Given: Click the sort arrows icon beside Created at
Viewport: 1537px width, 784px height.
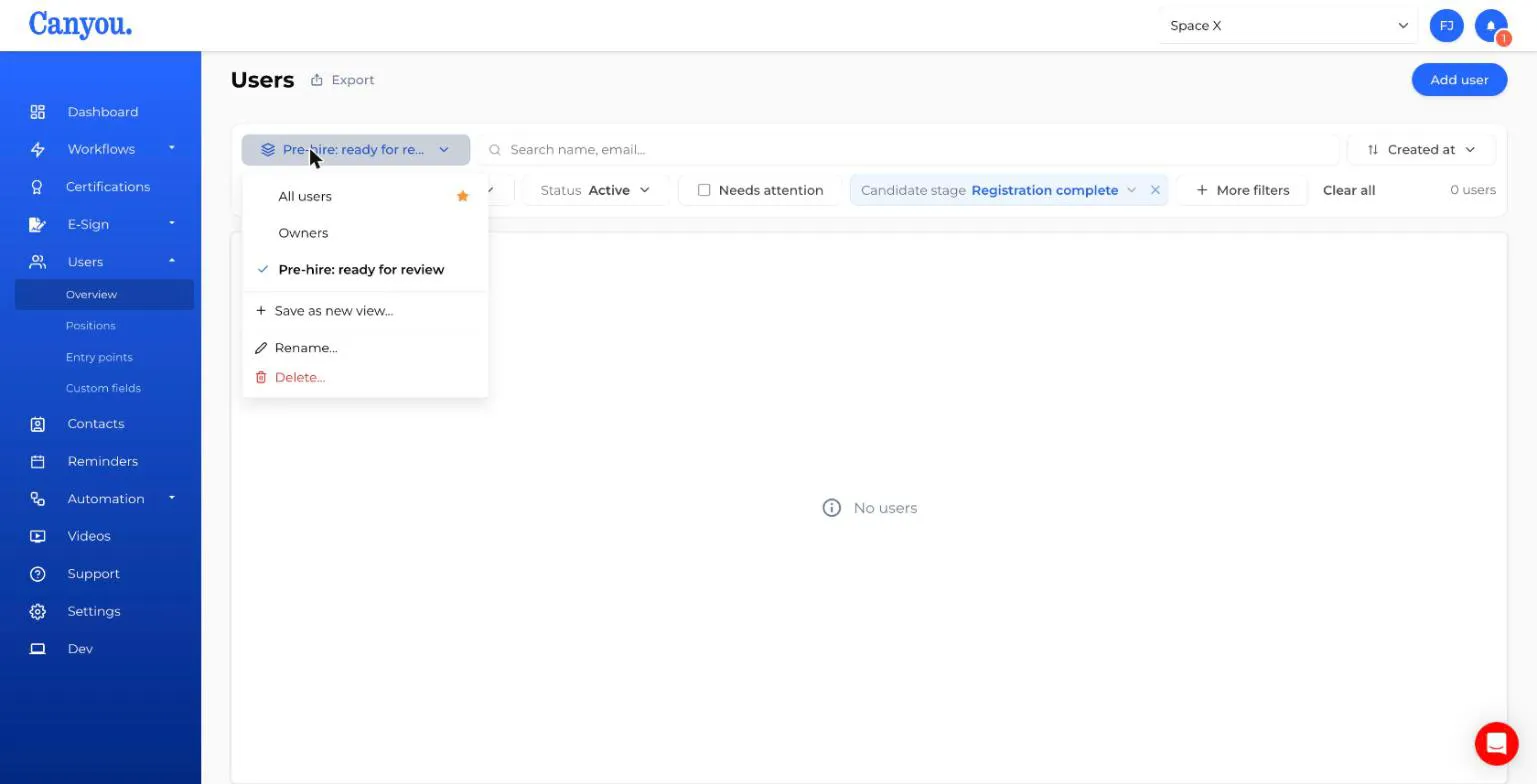Looking at the screenshot, I should click(1373, 150).
